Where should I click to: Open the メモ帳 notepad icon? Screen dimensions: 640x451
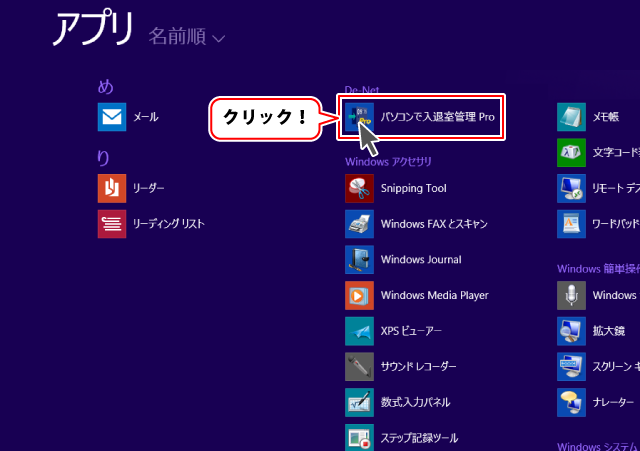[571, 117]
